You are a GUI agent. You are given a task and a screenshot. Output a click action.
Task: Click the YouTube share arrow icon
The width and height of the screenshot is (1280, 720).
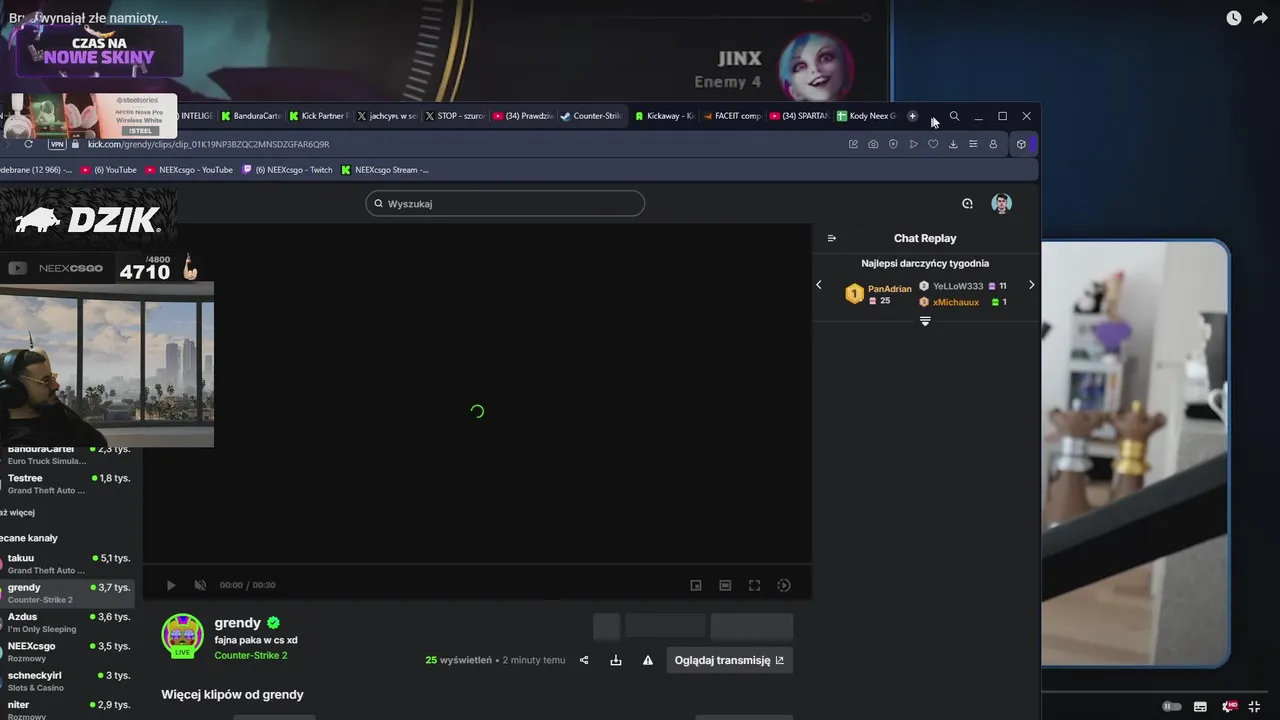1260,18
